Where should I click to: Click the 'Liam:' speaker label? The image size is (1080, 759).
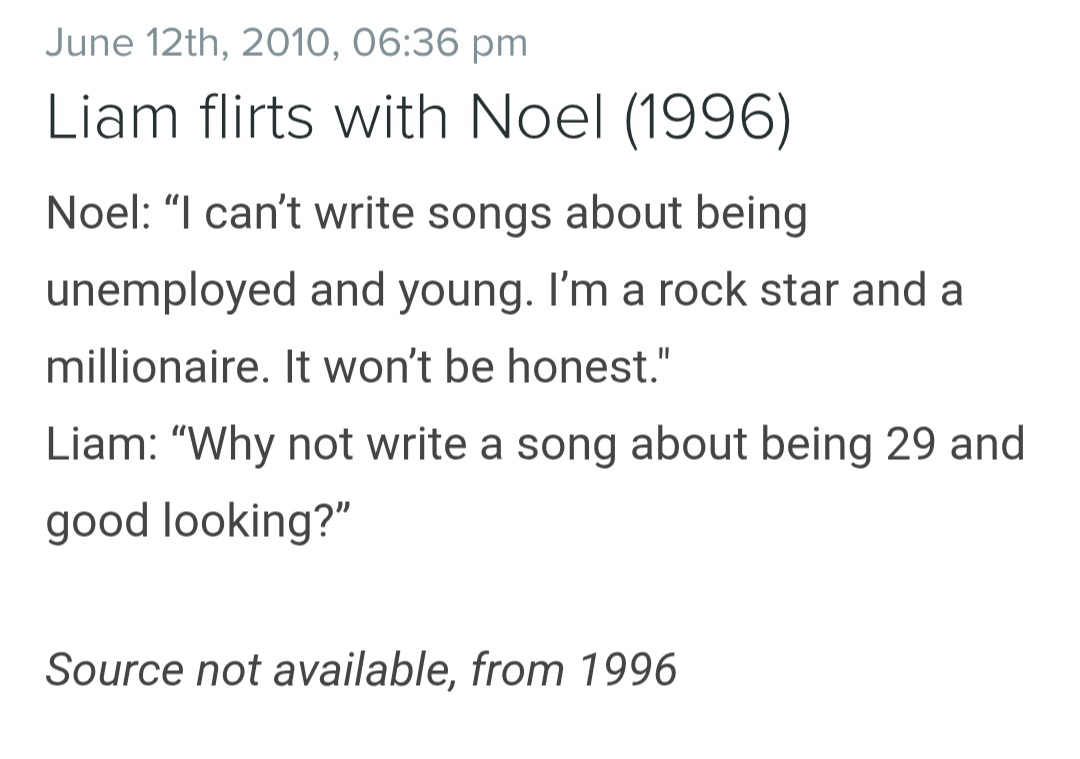(102, 444)
